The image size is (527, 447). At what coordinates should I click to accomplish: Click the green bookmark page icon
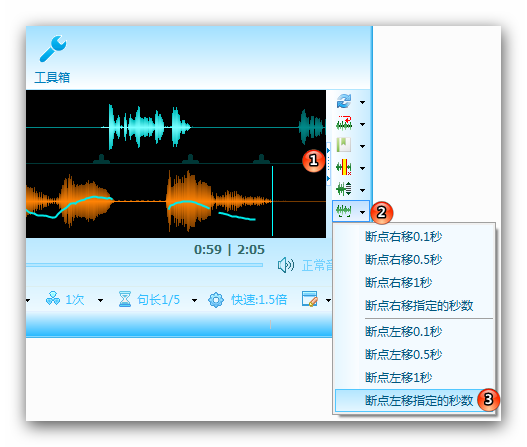344,145
